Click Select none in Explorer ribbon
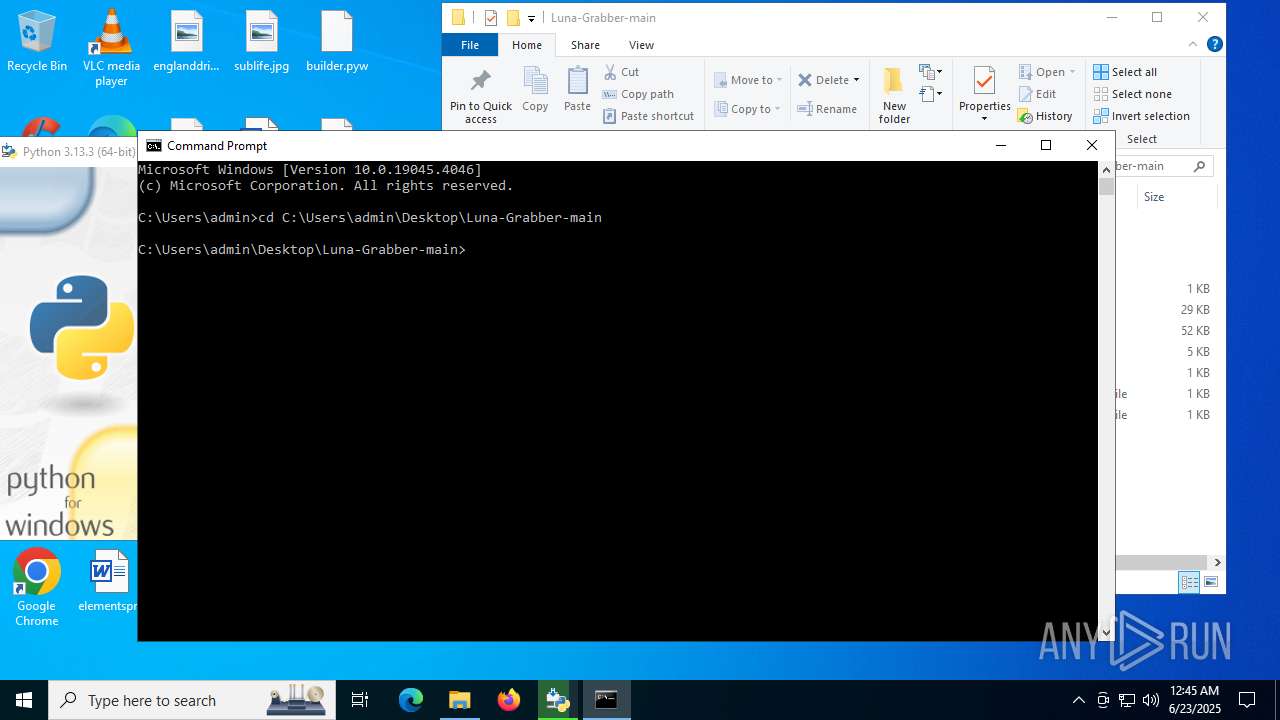Viewport: 1280px width, 720px height. [1132, 94]
